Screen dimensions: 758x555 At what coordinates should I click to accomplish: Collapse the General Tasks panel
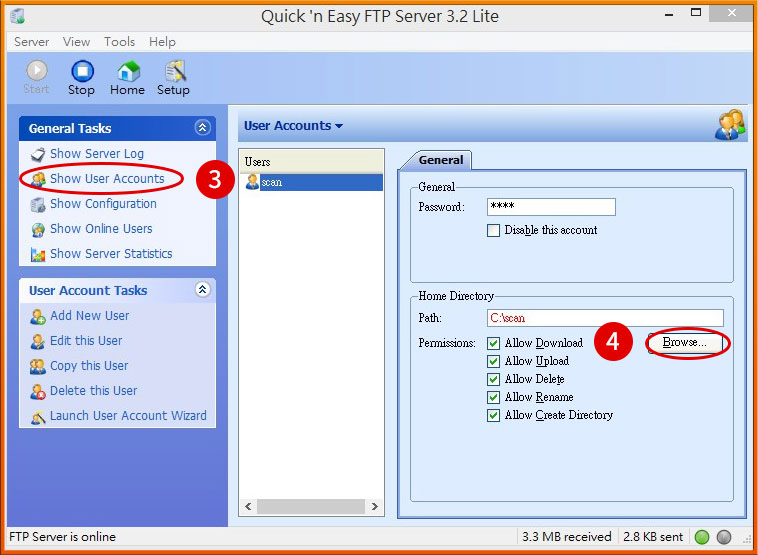point(202,128)
